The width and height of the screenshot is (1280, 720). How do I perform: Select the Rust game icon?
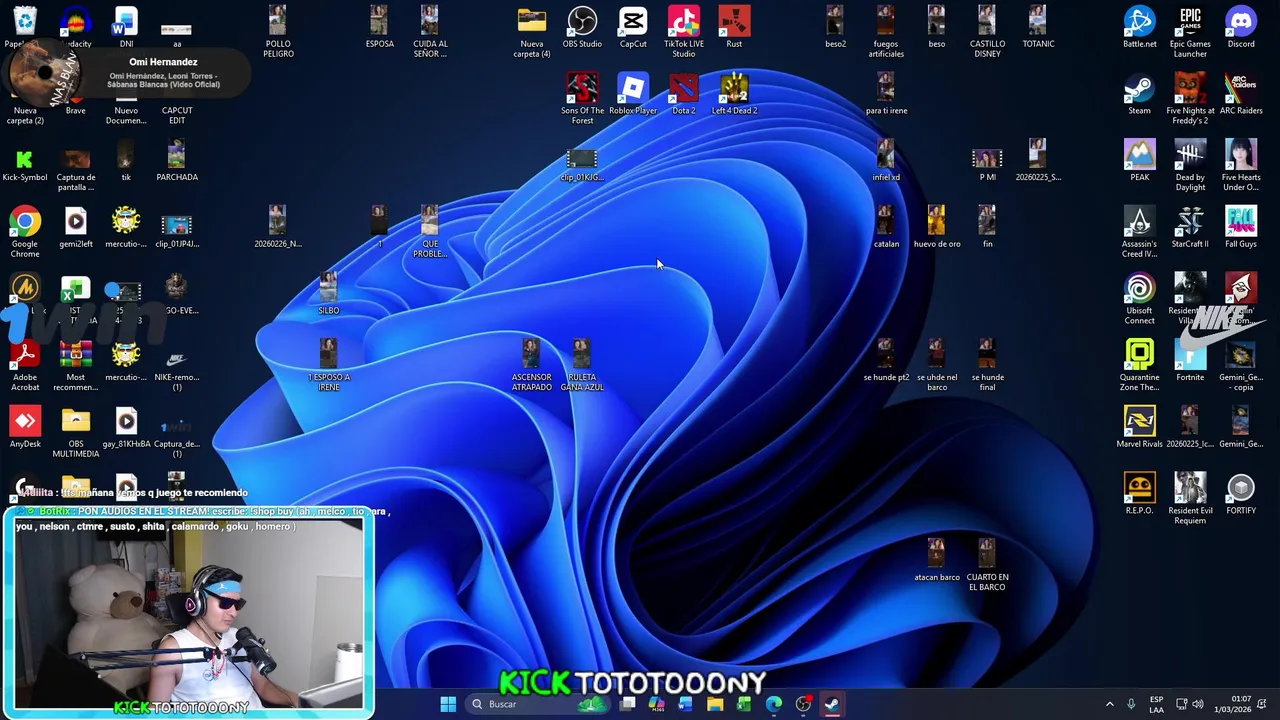pos(734,28)
